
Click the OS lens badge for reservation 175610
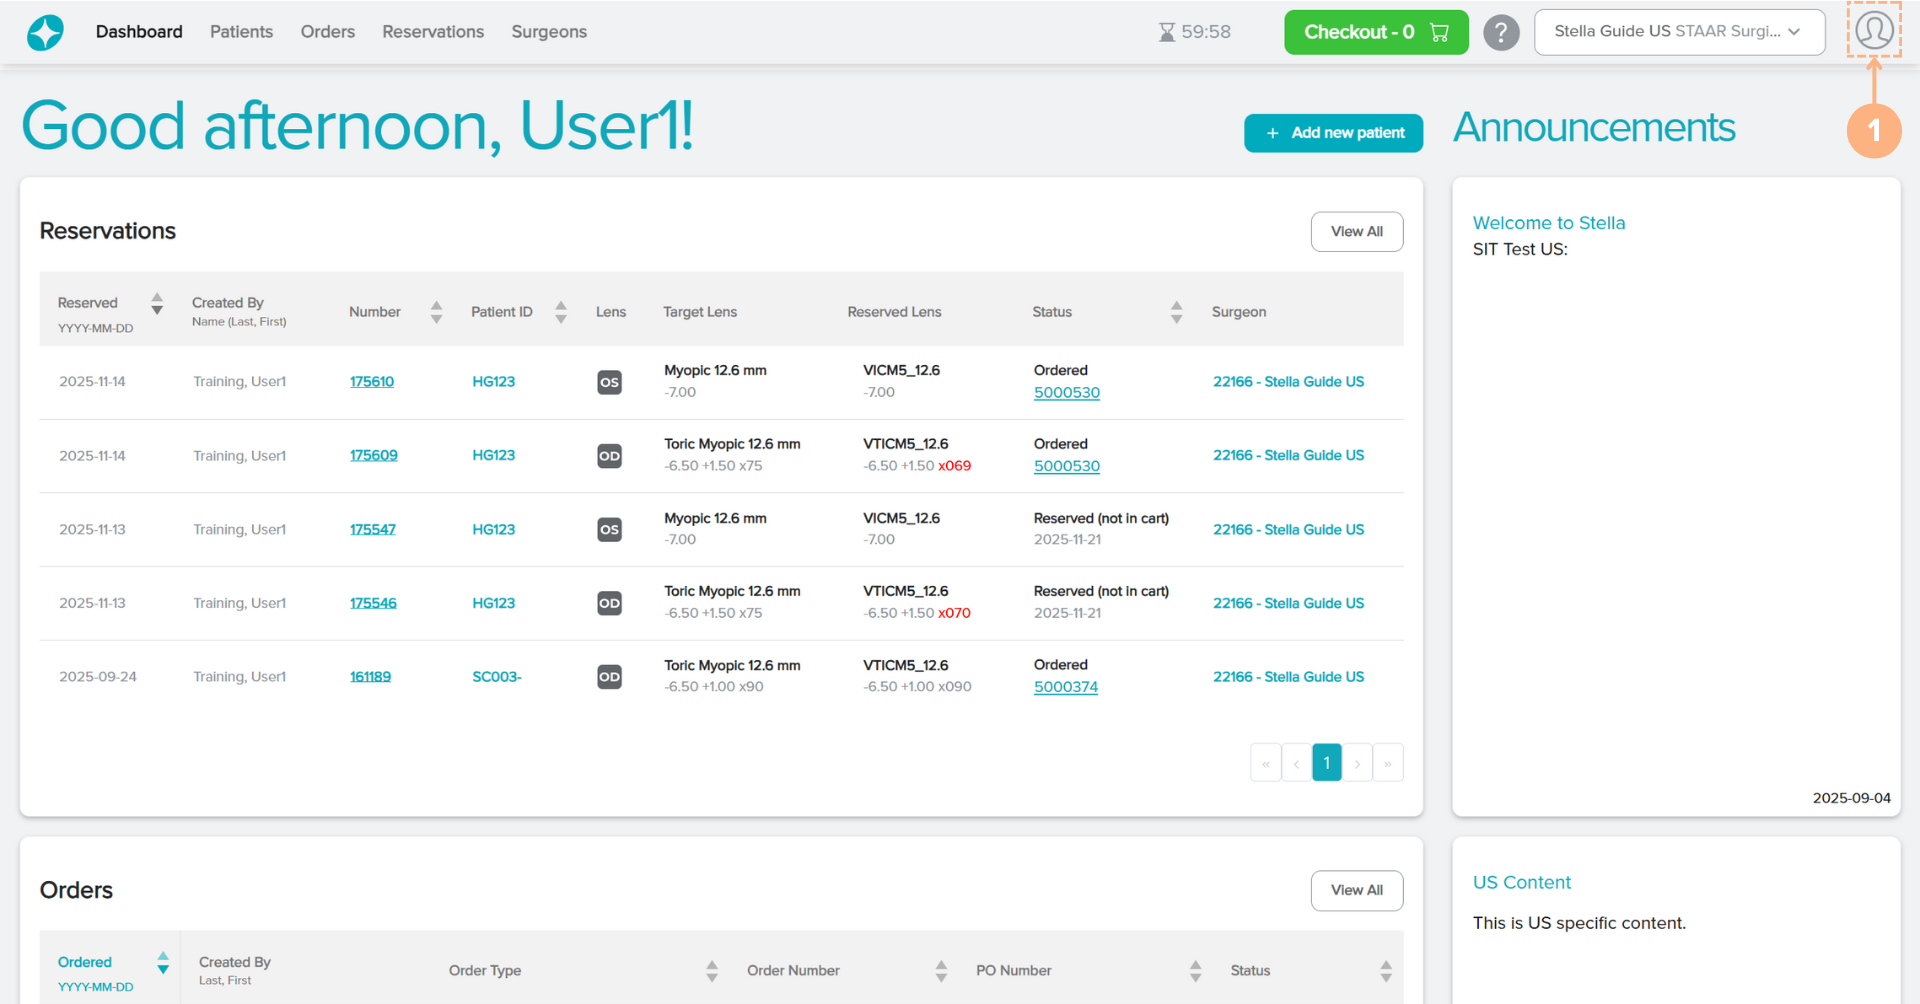point(609,382)
